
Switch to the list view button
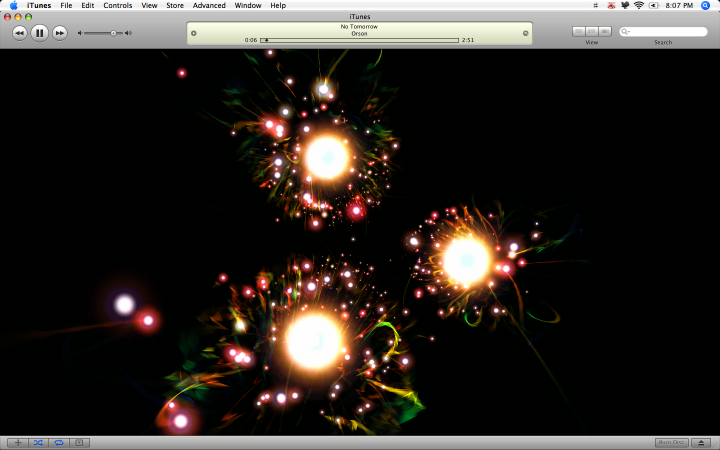(x=579, y=31)
